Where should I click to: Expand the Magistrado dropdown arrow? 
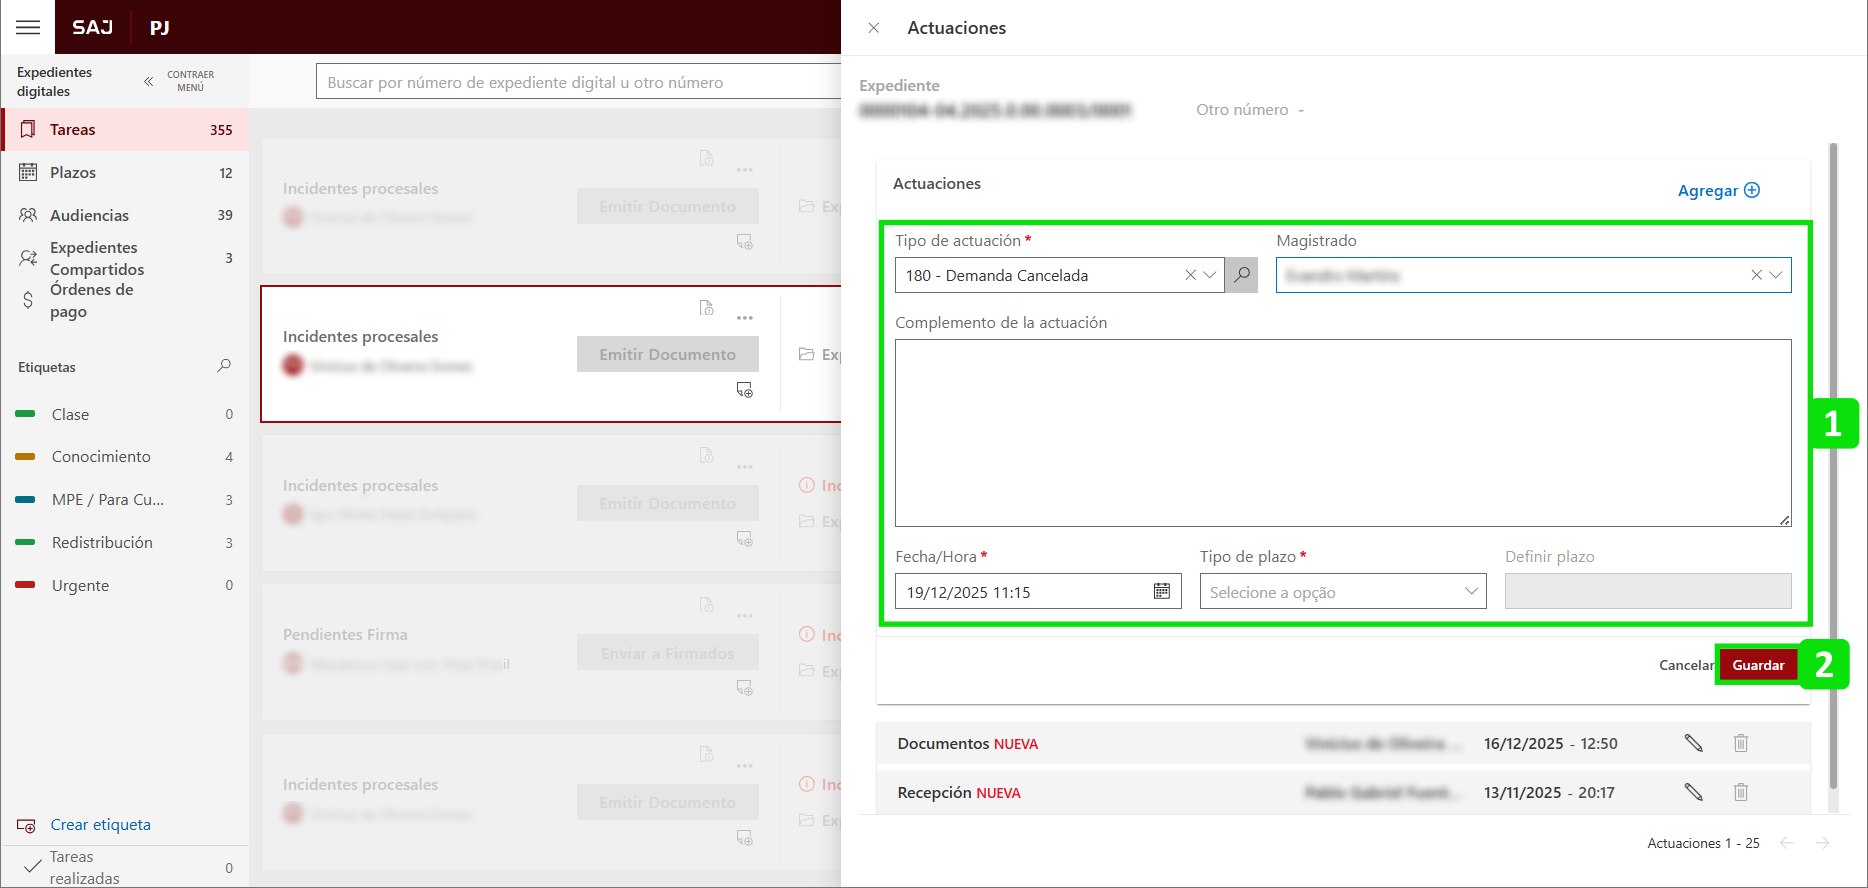tap(1776, 275)
